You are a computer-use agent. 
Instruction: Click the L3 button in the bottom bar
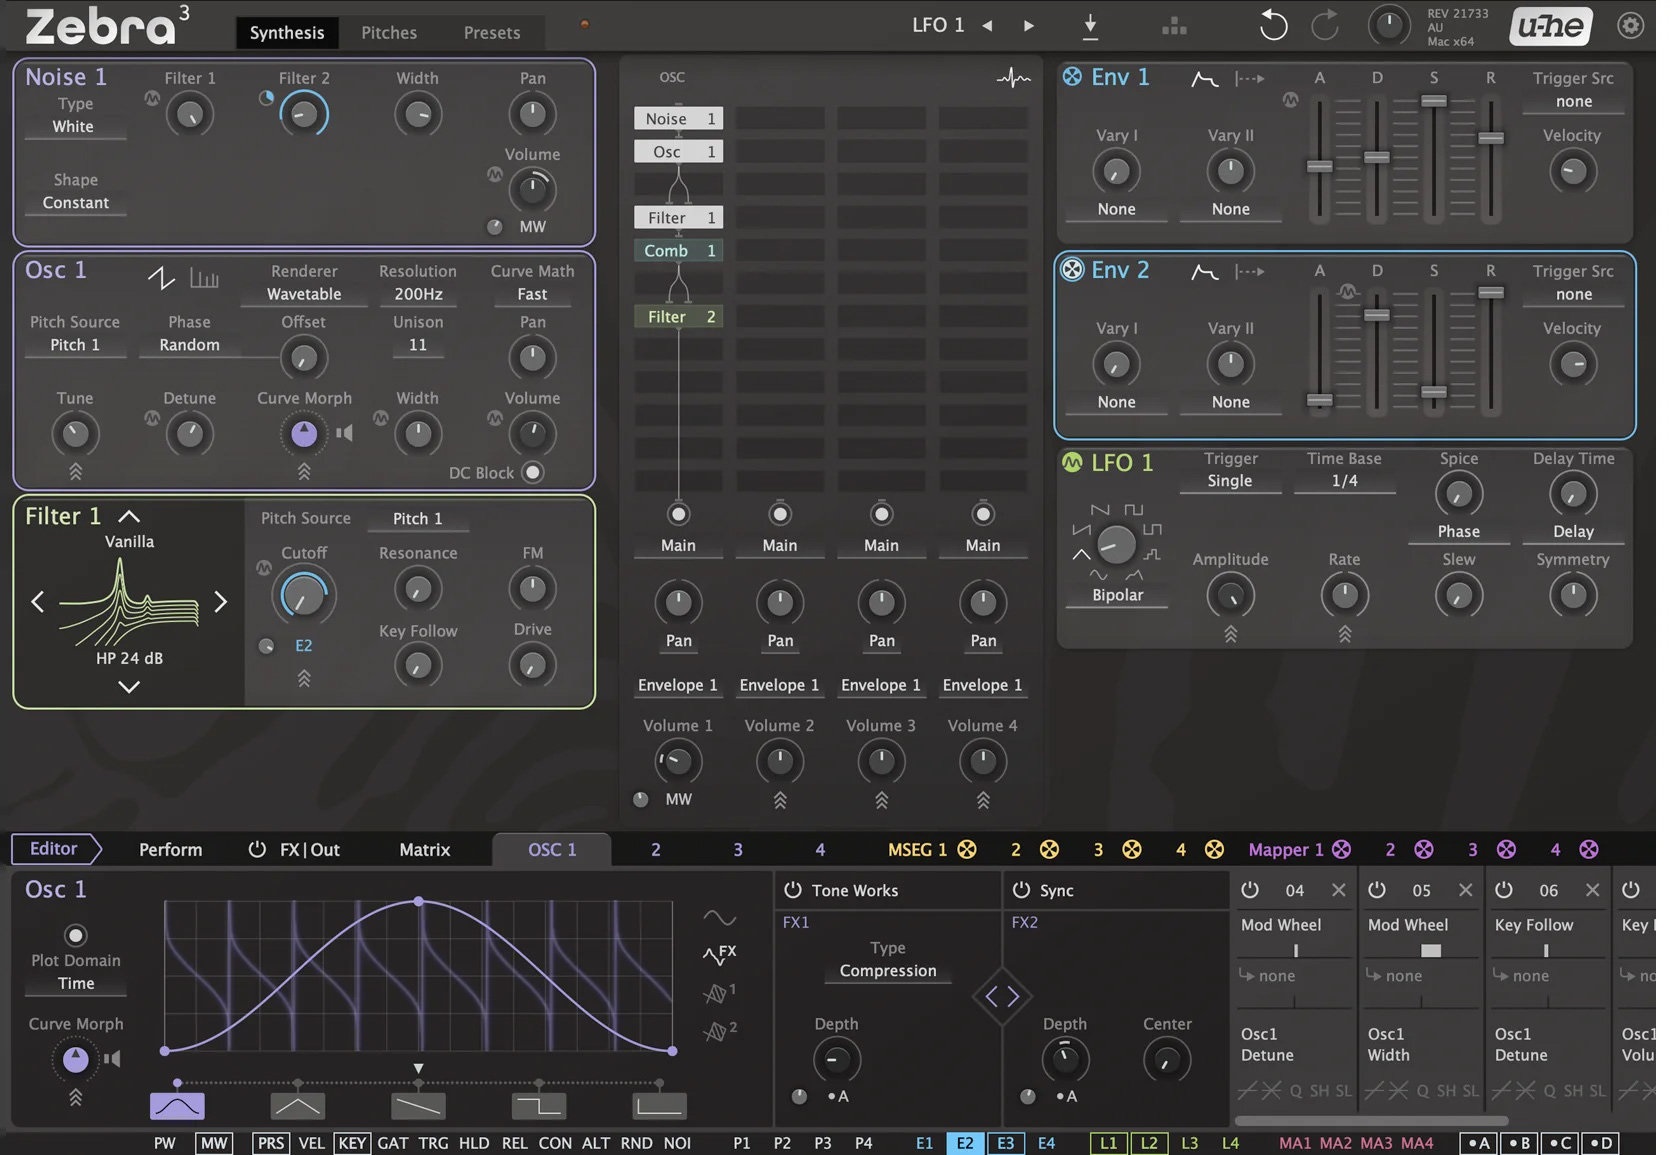tap(1190, 1143)
